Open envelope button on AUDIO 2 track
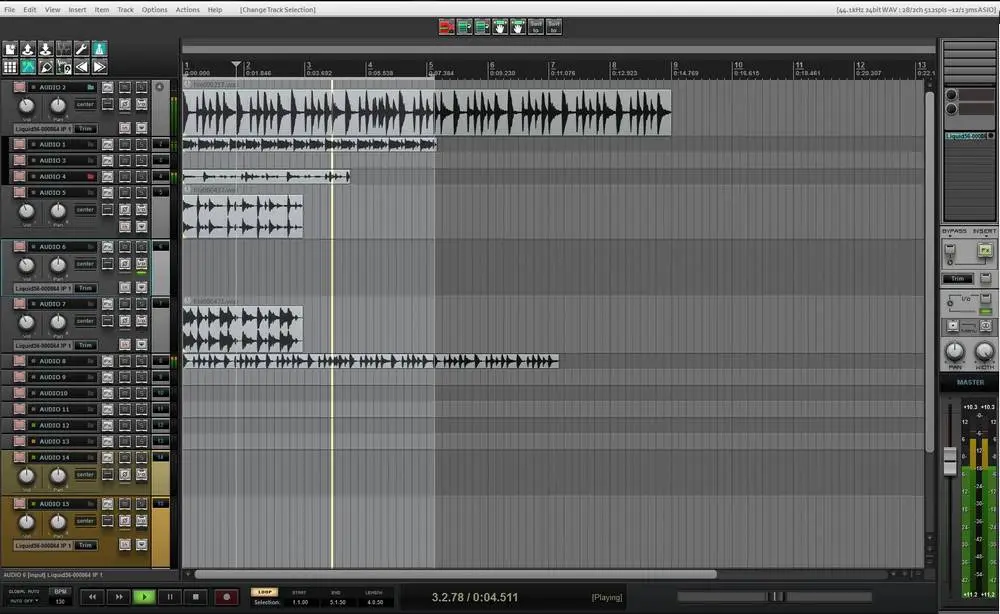 pyautogui.click(x=107, y=87)
